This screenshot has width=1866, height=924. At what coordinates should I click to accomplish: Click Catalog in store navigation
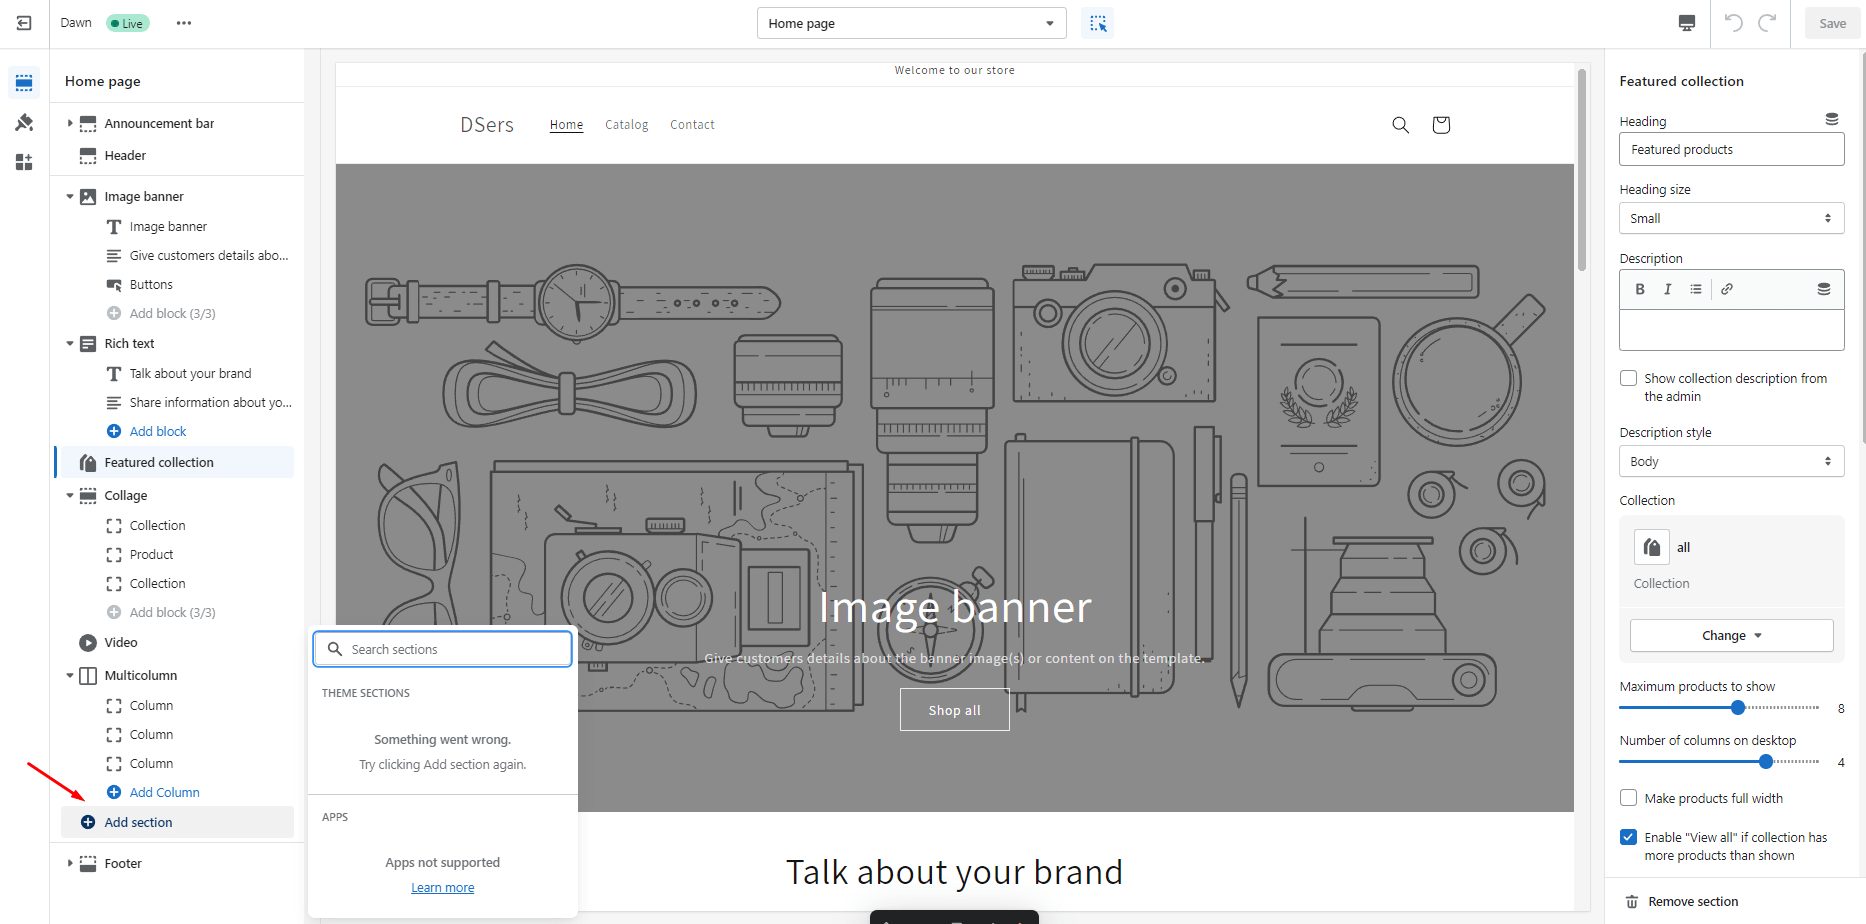tap(627, 125)
